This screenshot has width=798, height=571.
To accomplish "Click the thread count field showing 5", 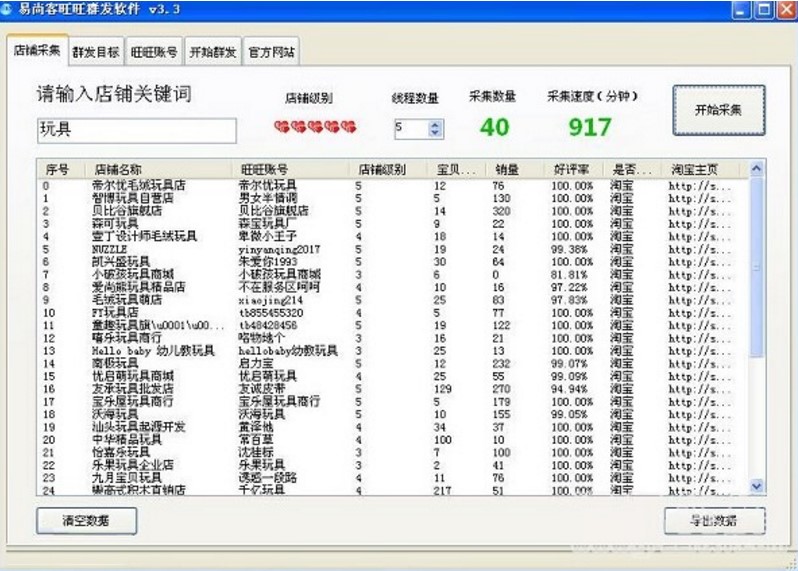I will (x=411, y=129).
